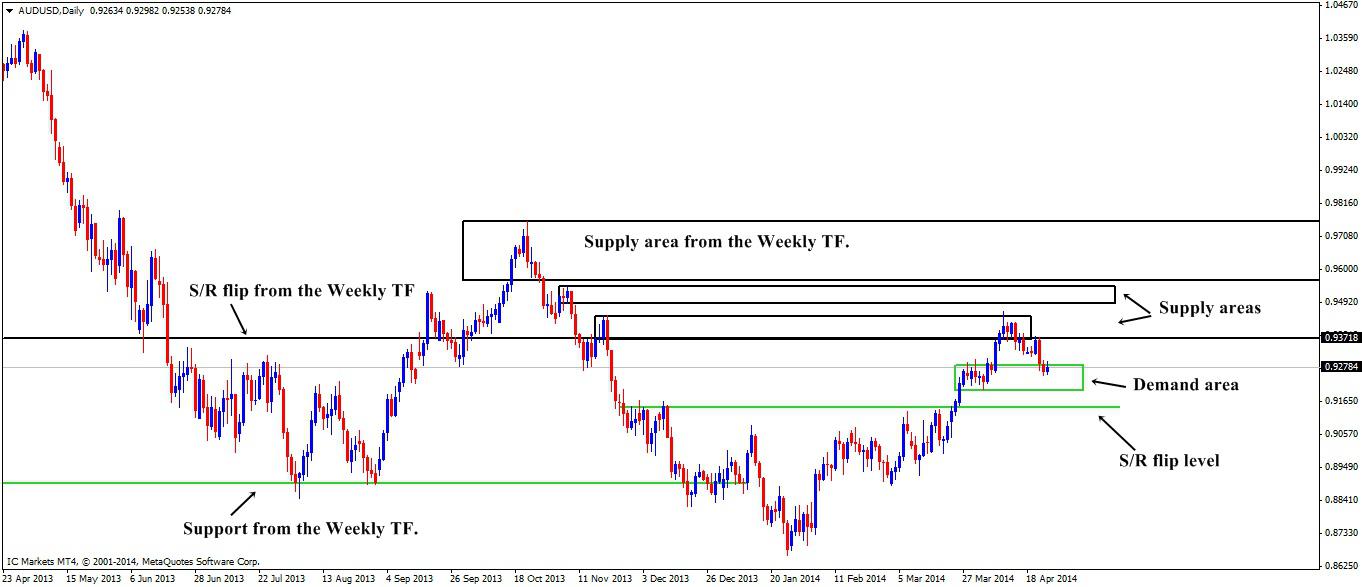Image resolution: width=1362 pixels, height=587 pixels.
Task: Click the 18 Apr 2014 date on time axis
Action: (x=1051, y=579)
